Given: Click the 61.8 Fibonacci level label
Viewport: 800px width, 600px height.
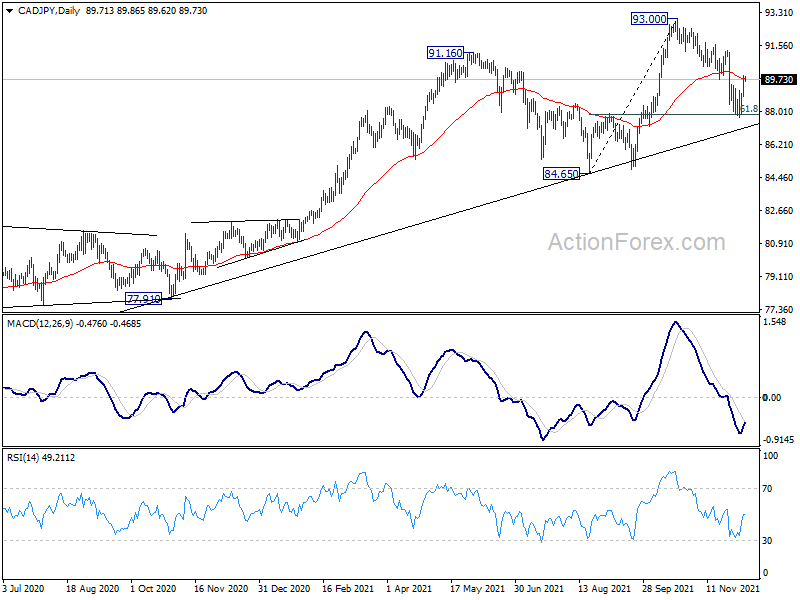Looking at the screenshot, I should (749, 109).
